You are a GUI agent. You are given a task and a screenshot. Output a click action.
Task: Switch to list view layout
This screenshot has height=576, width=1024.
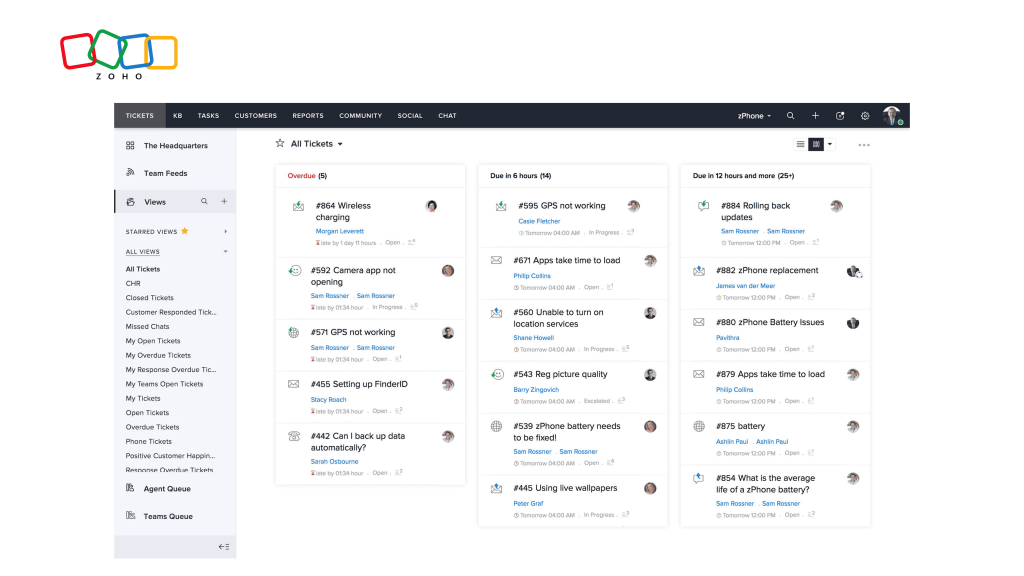(x=798, y=143)
